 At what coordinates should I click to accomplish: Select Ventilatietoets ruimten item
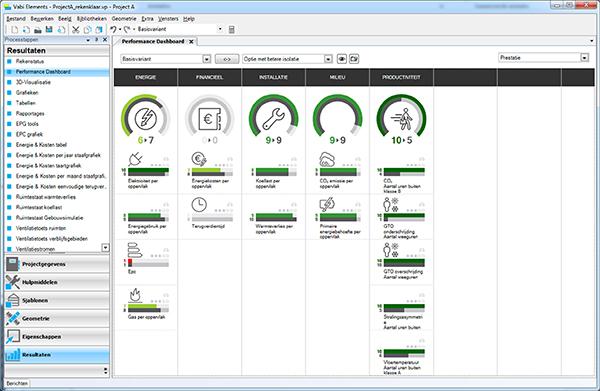[41, 228]
